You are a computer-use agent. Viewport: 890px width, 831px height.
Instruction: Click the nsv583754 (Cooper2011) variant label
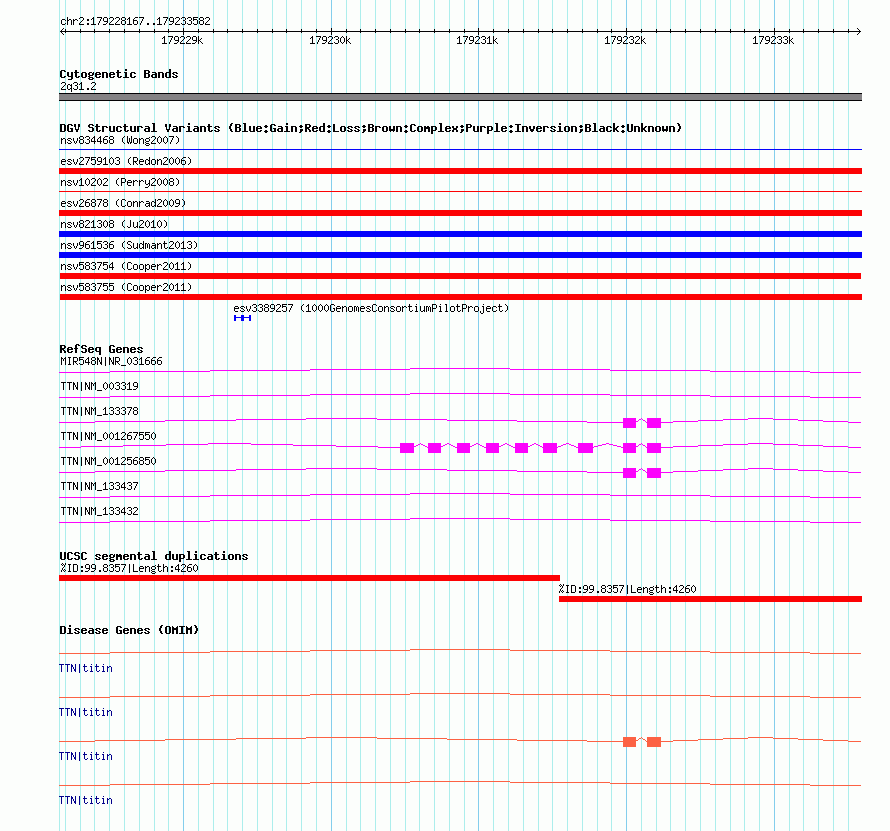[x=126, y=266]
